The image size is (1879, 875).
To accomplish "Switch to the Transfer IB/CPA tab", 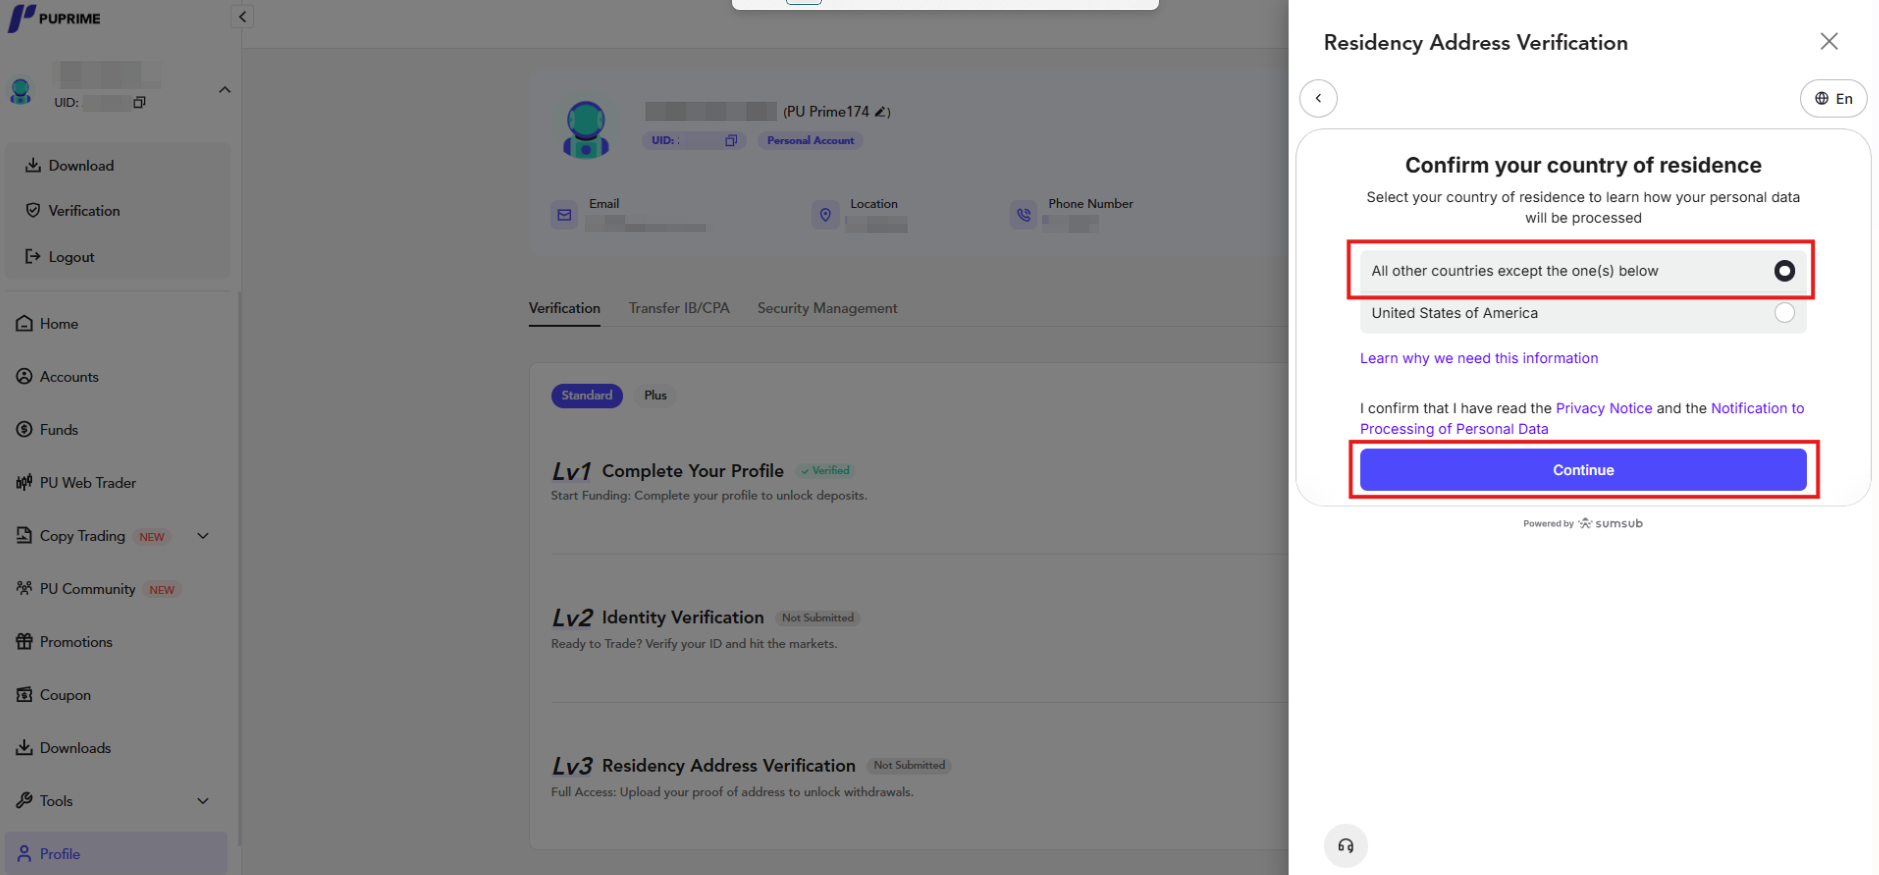I will click(679, 308).
